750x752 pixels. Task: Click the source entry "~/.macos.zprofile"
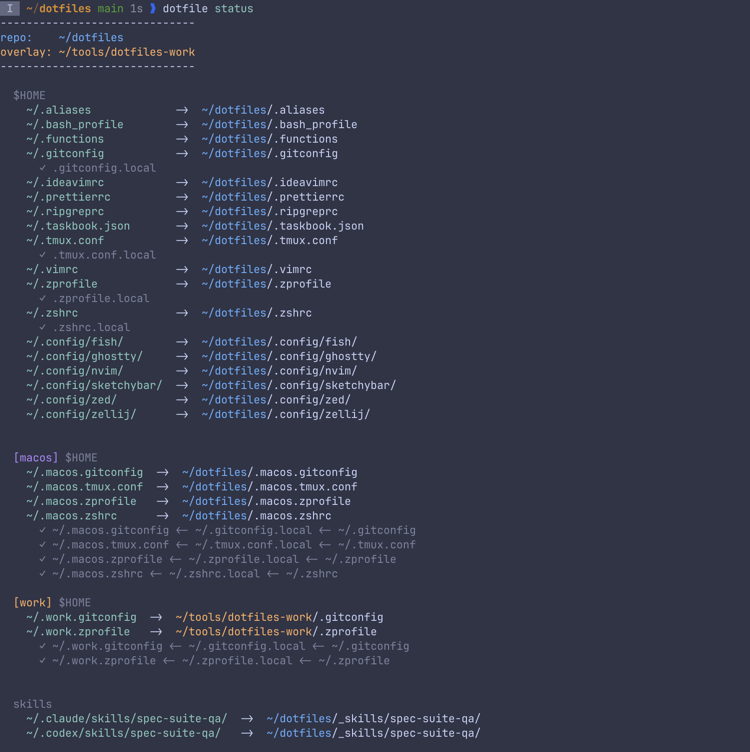coord(81,501)
